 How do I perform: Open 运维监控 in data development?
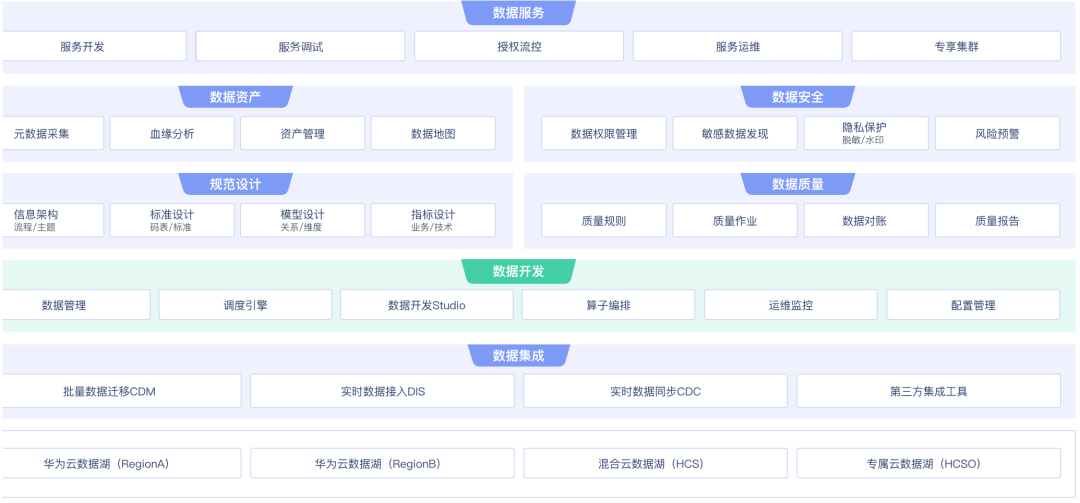pos(790,305)
